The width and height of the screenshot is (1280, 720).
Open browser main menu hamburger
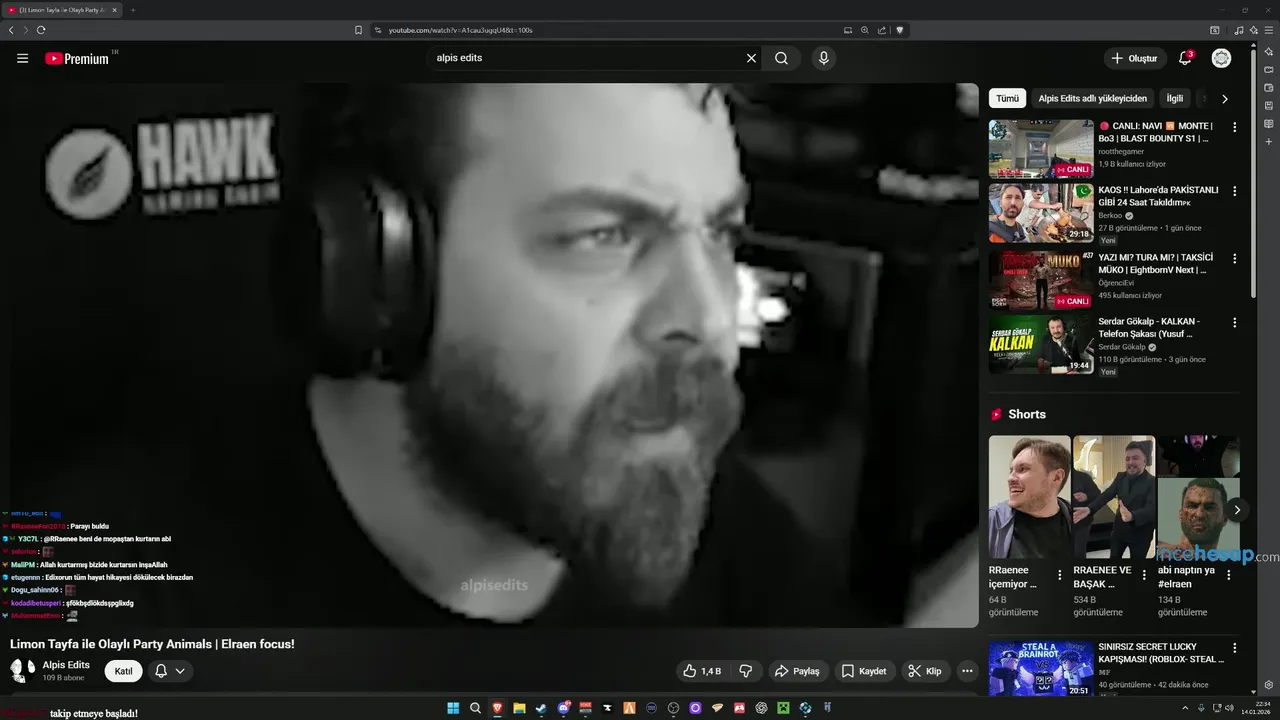click(x=1269, y=30)
